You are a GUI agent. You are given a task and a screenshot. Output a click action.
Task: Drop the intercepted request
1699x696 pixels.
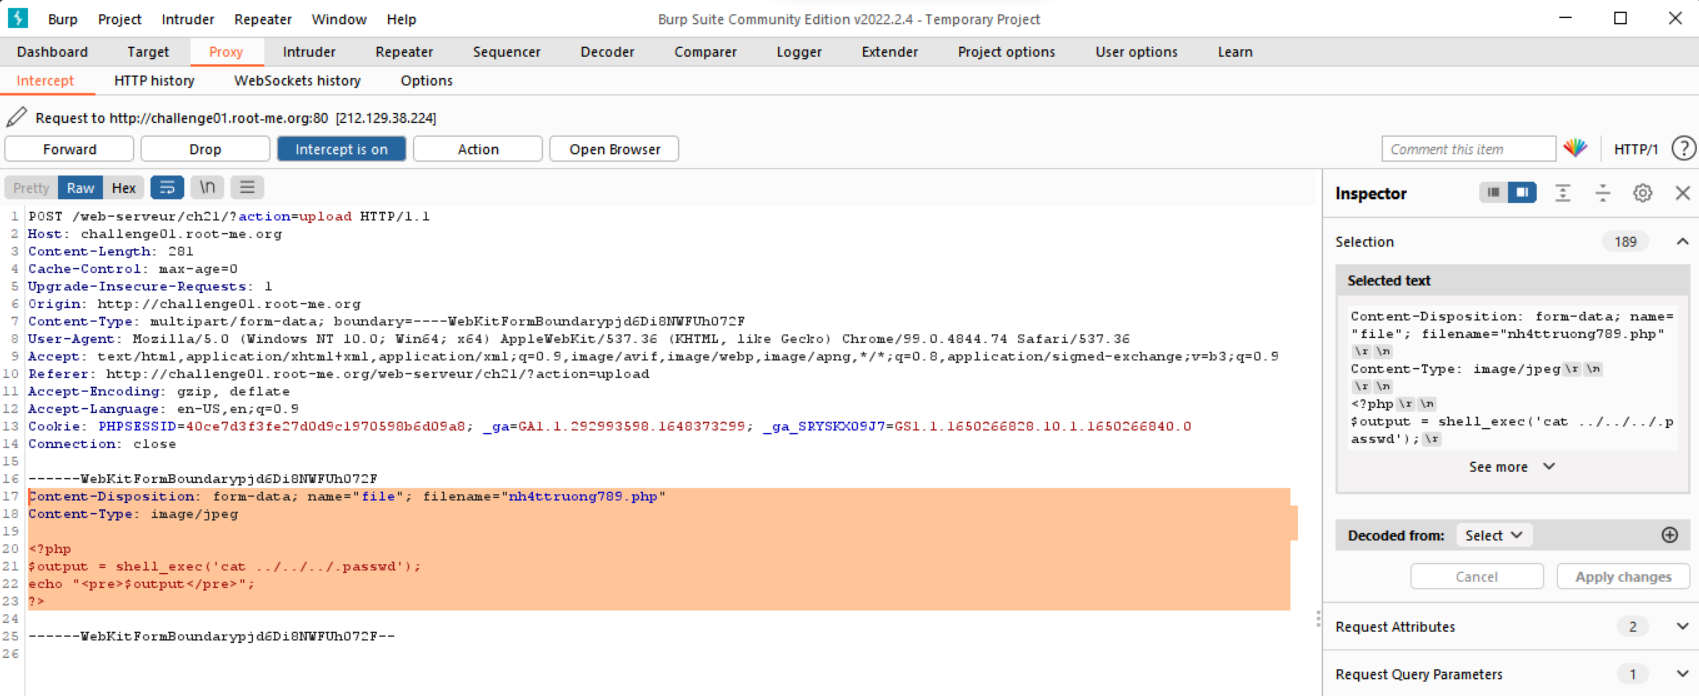tap(205, 149)
